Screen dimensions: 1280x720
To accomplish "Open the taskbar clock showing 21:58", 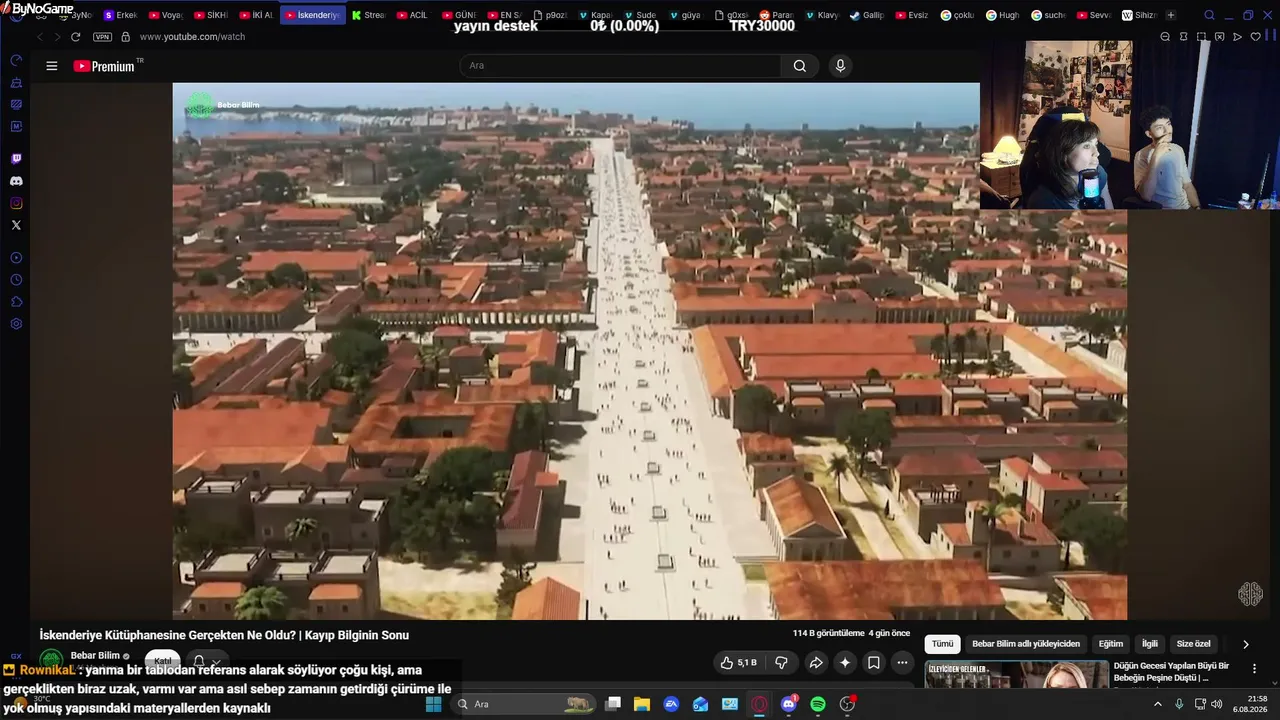I will (1250, 704).
